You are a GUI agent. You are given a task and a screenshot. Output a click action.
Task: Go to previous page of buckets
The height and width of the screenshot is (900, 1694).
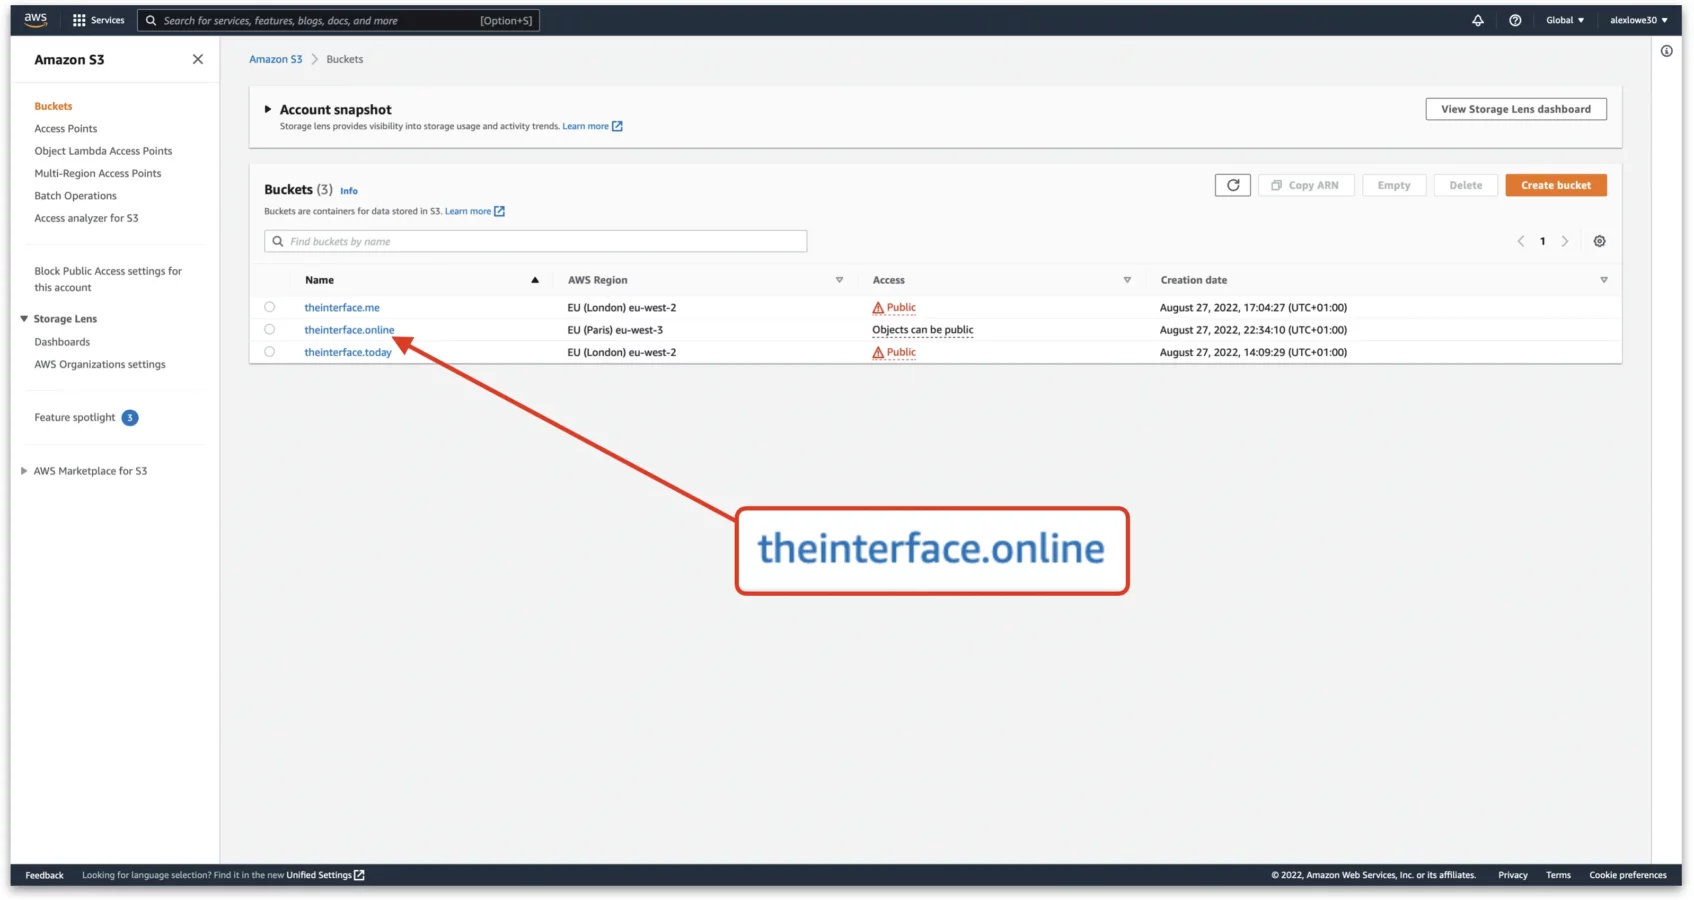[x=1521, y=241]
